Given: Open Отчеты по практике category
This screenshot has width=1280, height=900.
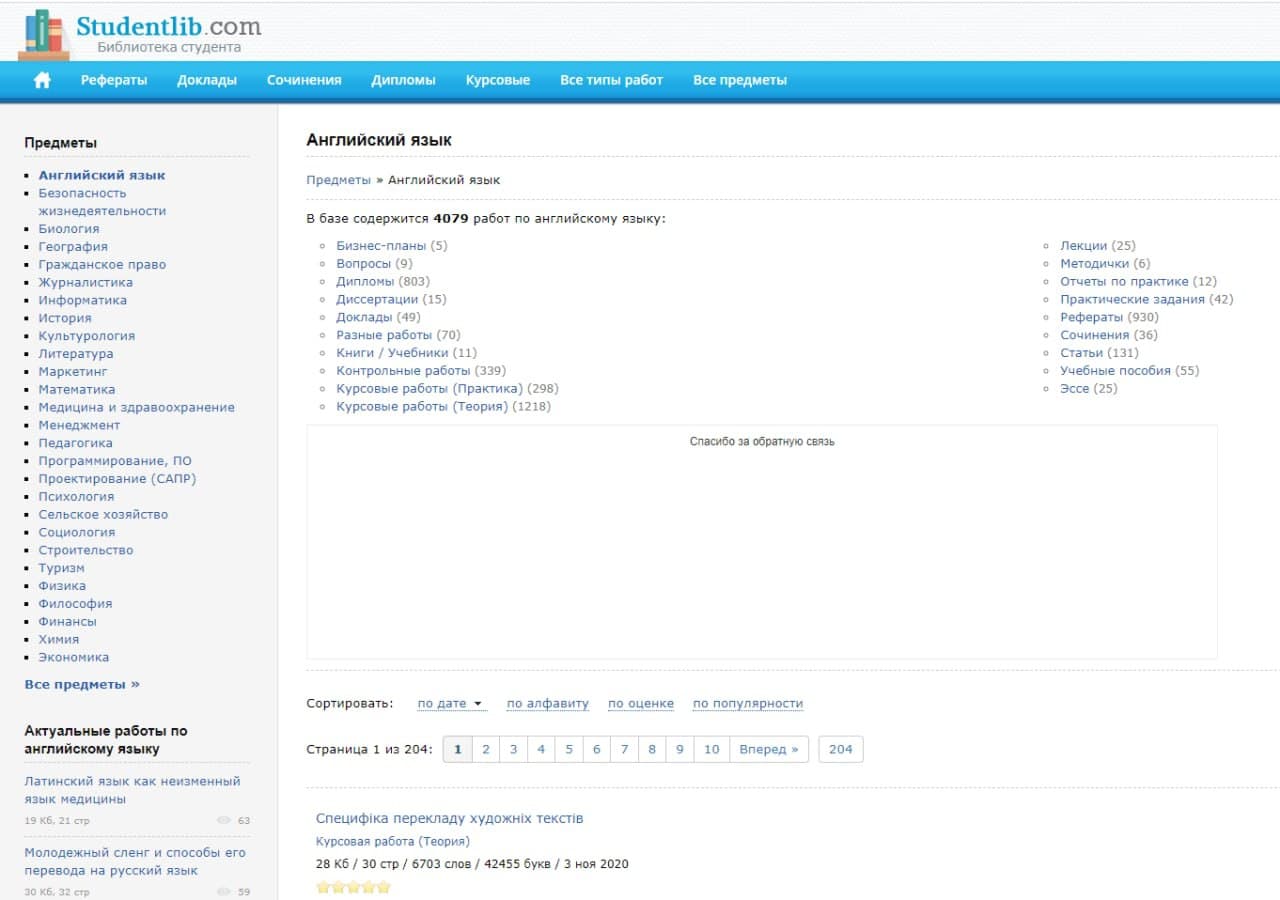Looking at the screenshot, I should point(1124,282).
